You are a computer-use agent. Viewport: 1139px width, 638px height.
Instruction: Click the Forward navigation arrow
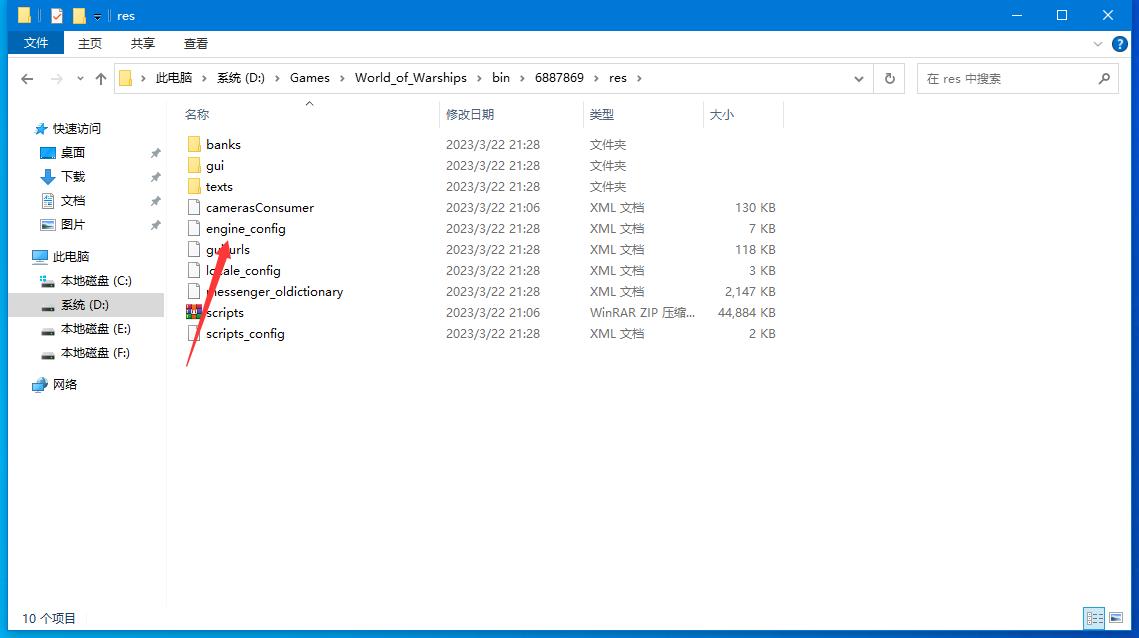pos(56,78)
